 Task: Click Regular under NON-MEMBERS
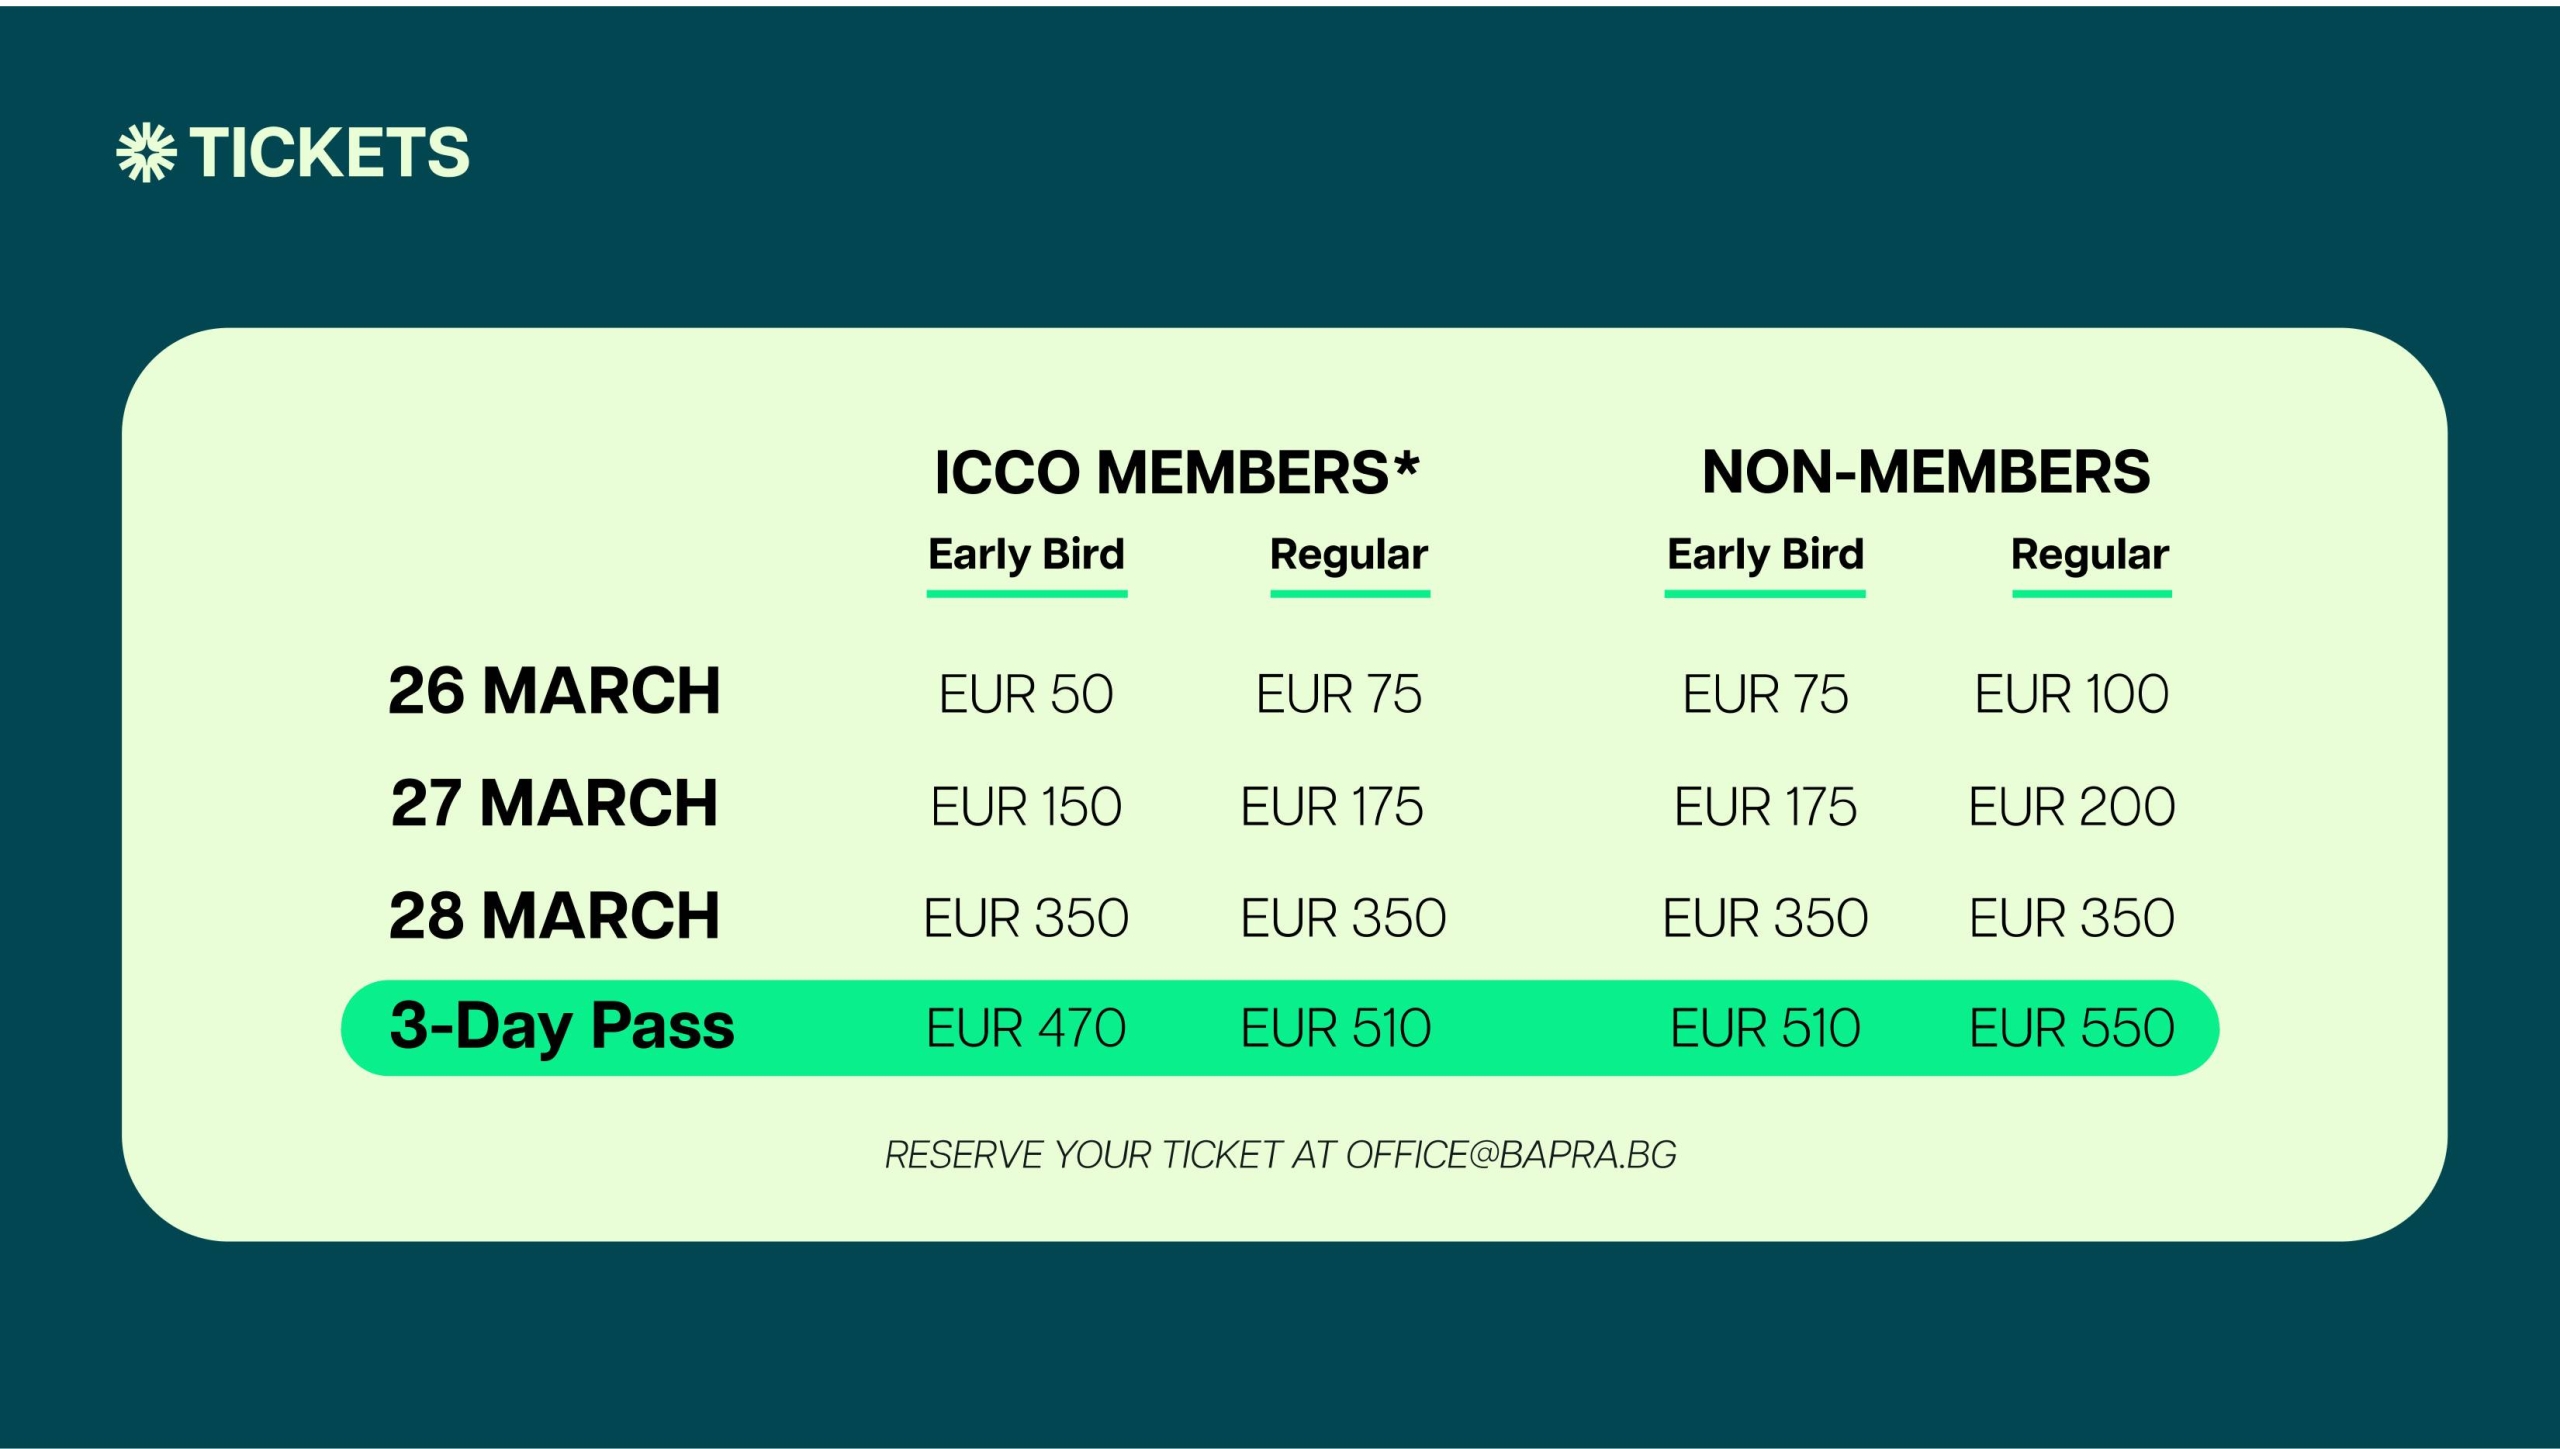click(x=2090, y=555)
